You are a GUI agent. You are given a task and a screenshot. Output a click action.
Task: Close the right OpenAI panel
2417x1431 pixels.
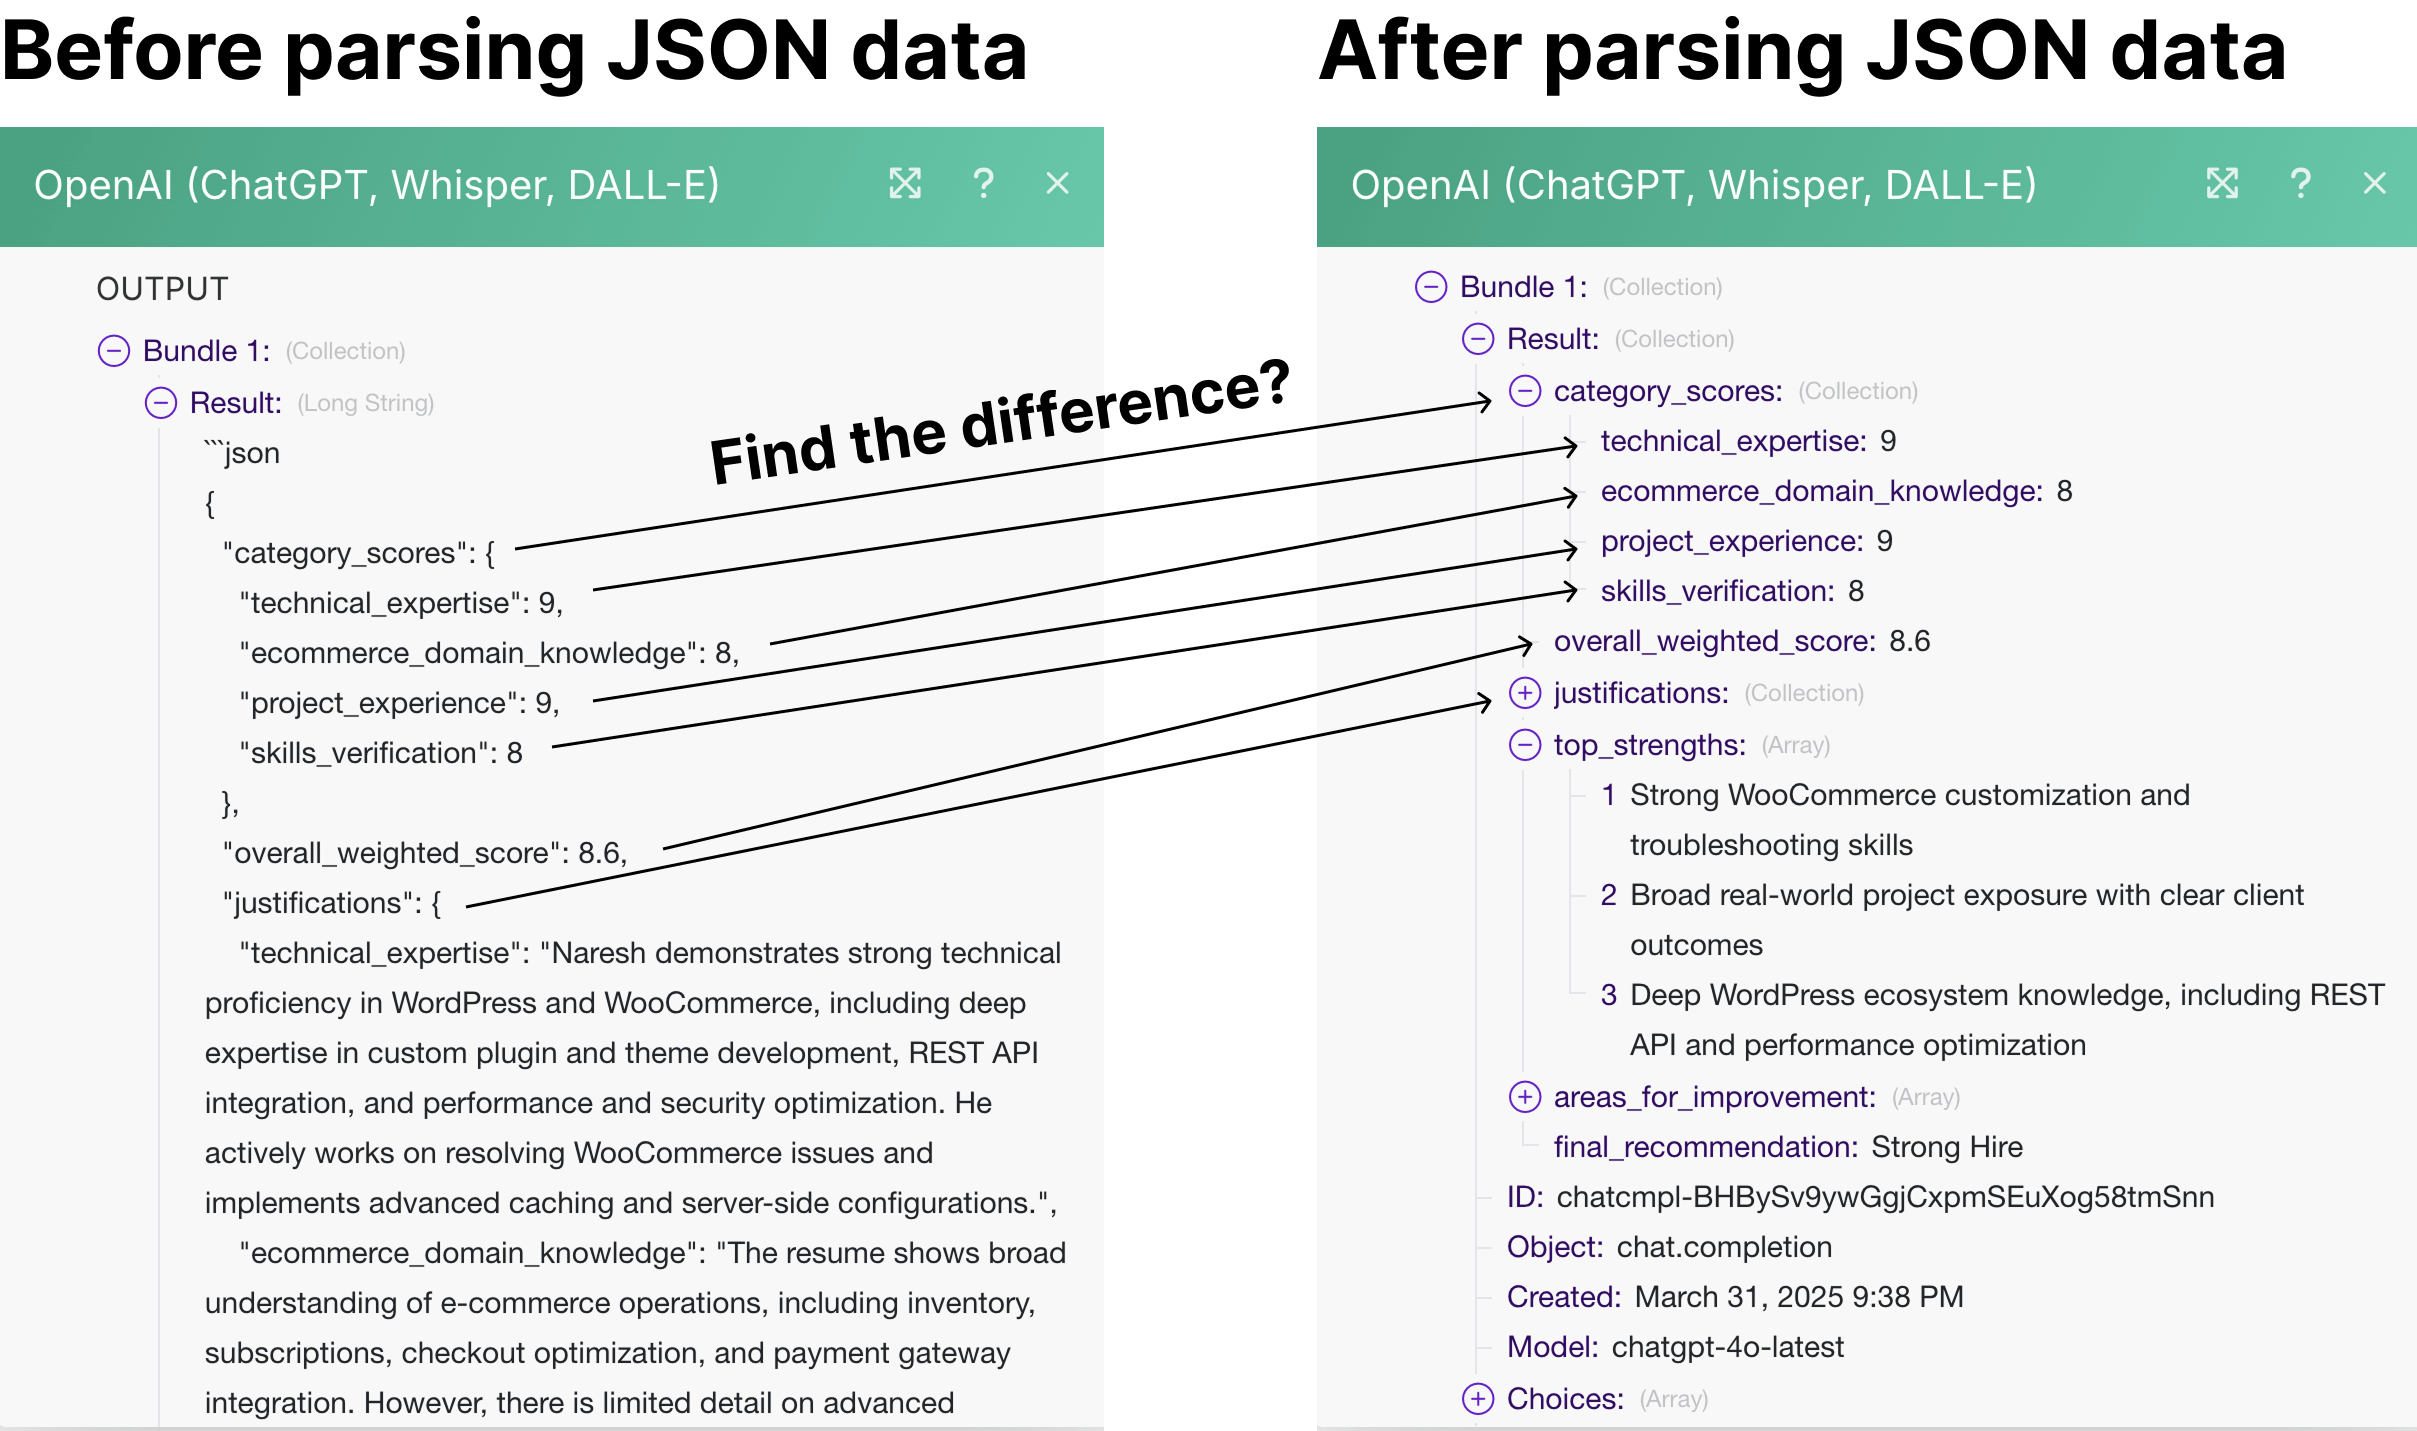pos(2374,184)
